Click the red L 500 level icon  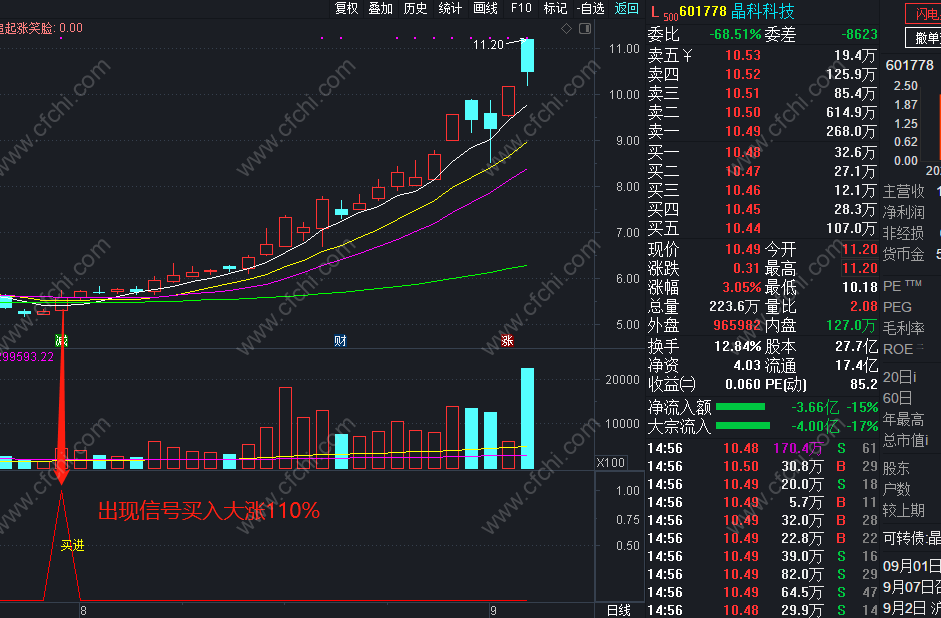[663, 13]
